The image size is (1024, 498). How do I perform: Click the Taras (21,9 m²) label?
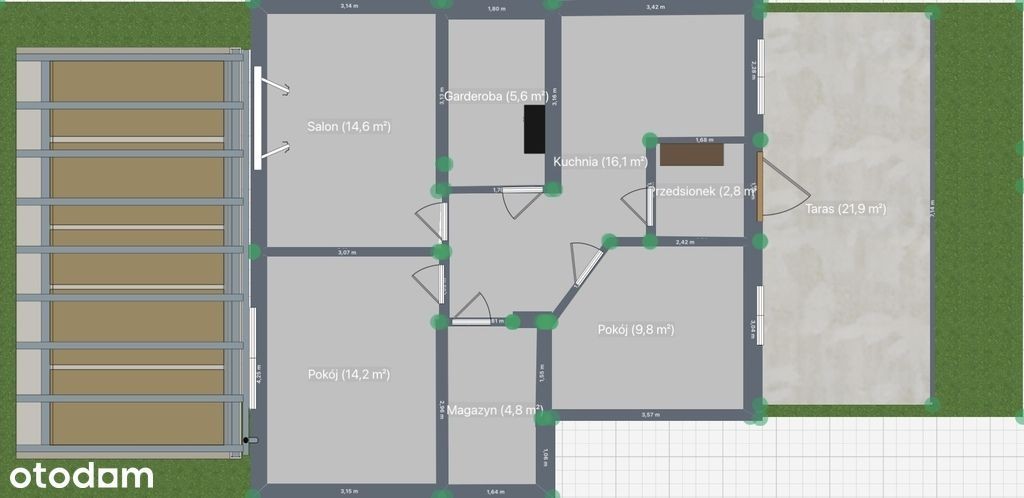(x=845, y=209)
